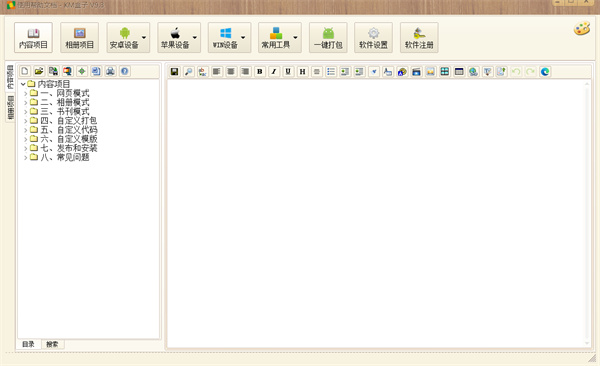
Task: Toggle bold formatting with B icon
Action: (260, 72)
